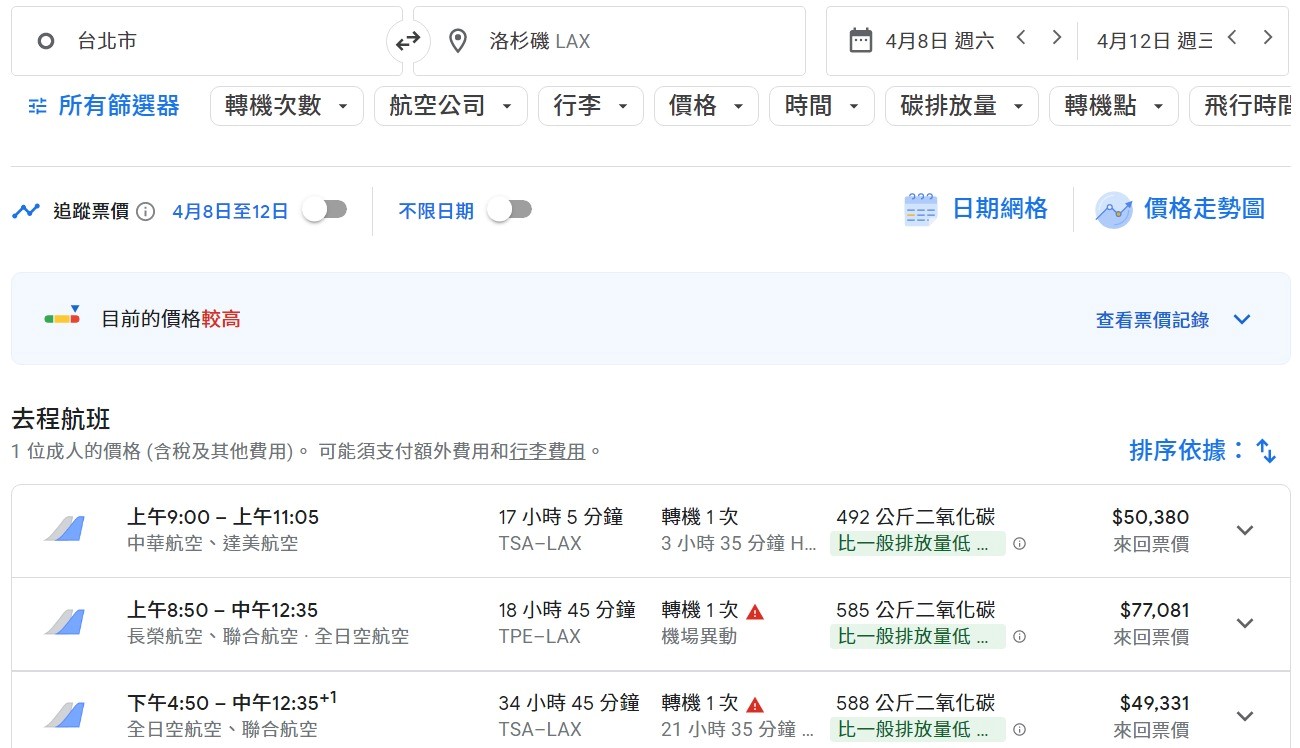Click emissions info icon for $50,380 flight
The width and height of the screenshot is (1300, 748).
click(1019, 544)
